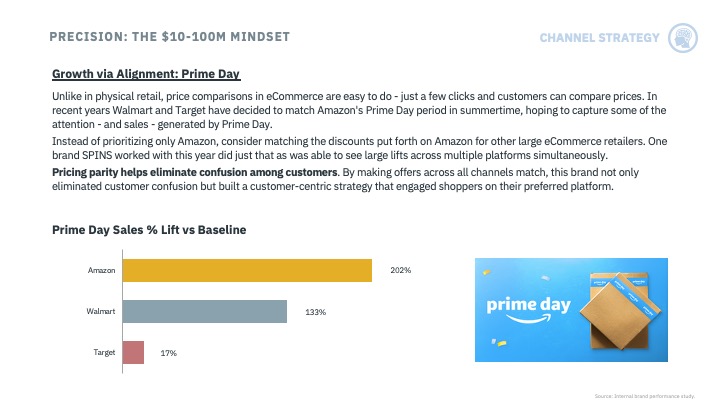Click the Precision: The $10-100M Mindset title
Image resolution: width=720 pixels, height=405 pixels.
169,37
